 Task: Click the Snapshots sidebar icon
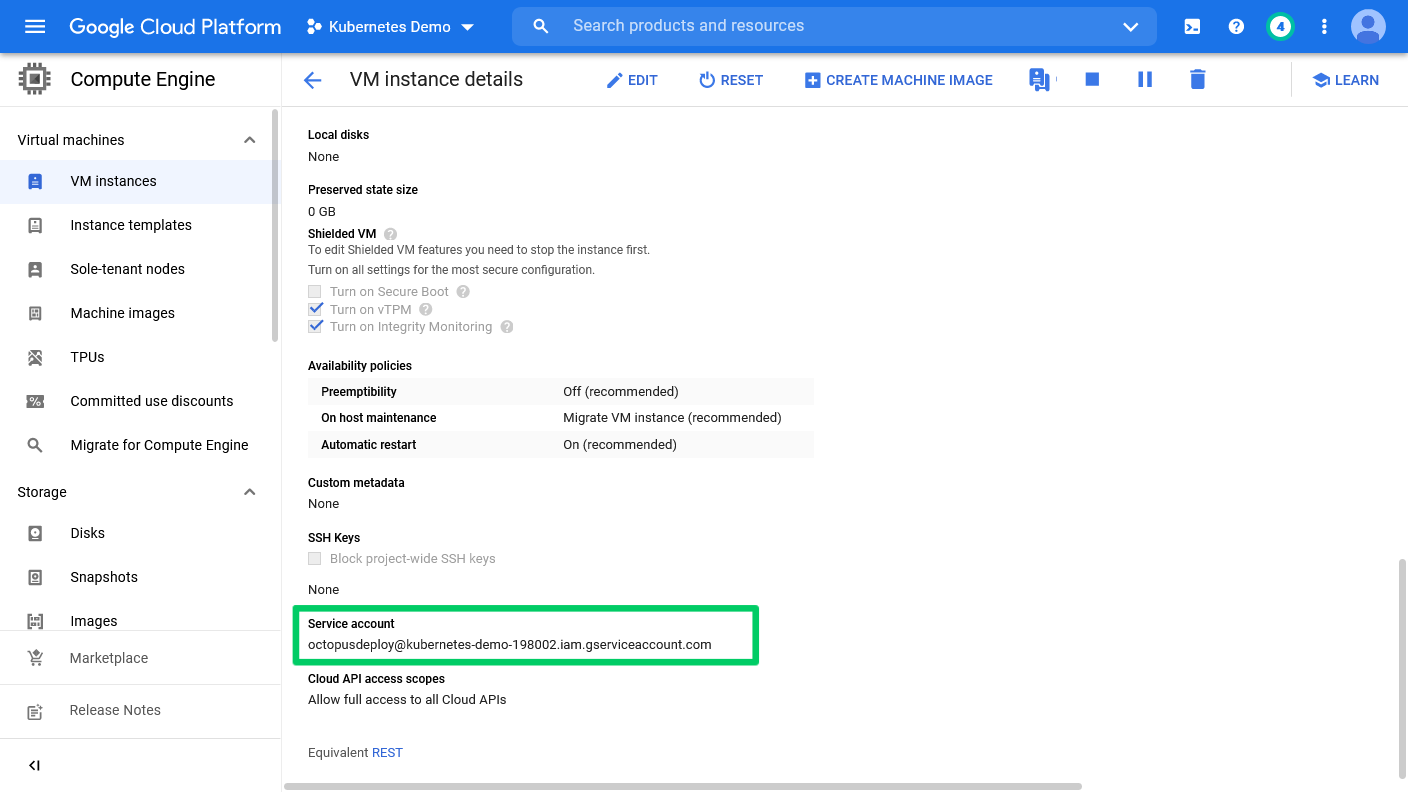click(x=35, y=577)
